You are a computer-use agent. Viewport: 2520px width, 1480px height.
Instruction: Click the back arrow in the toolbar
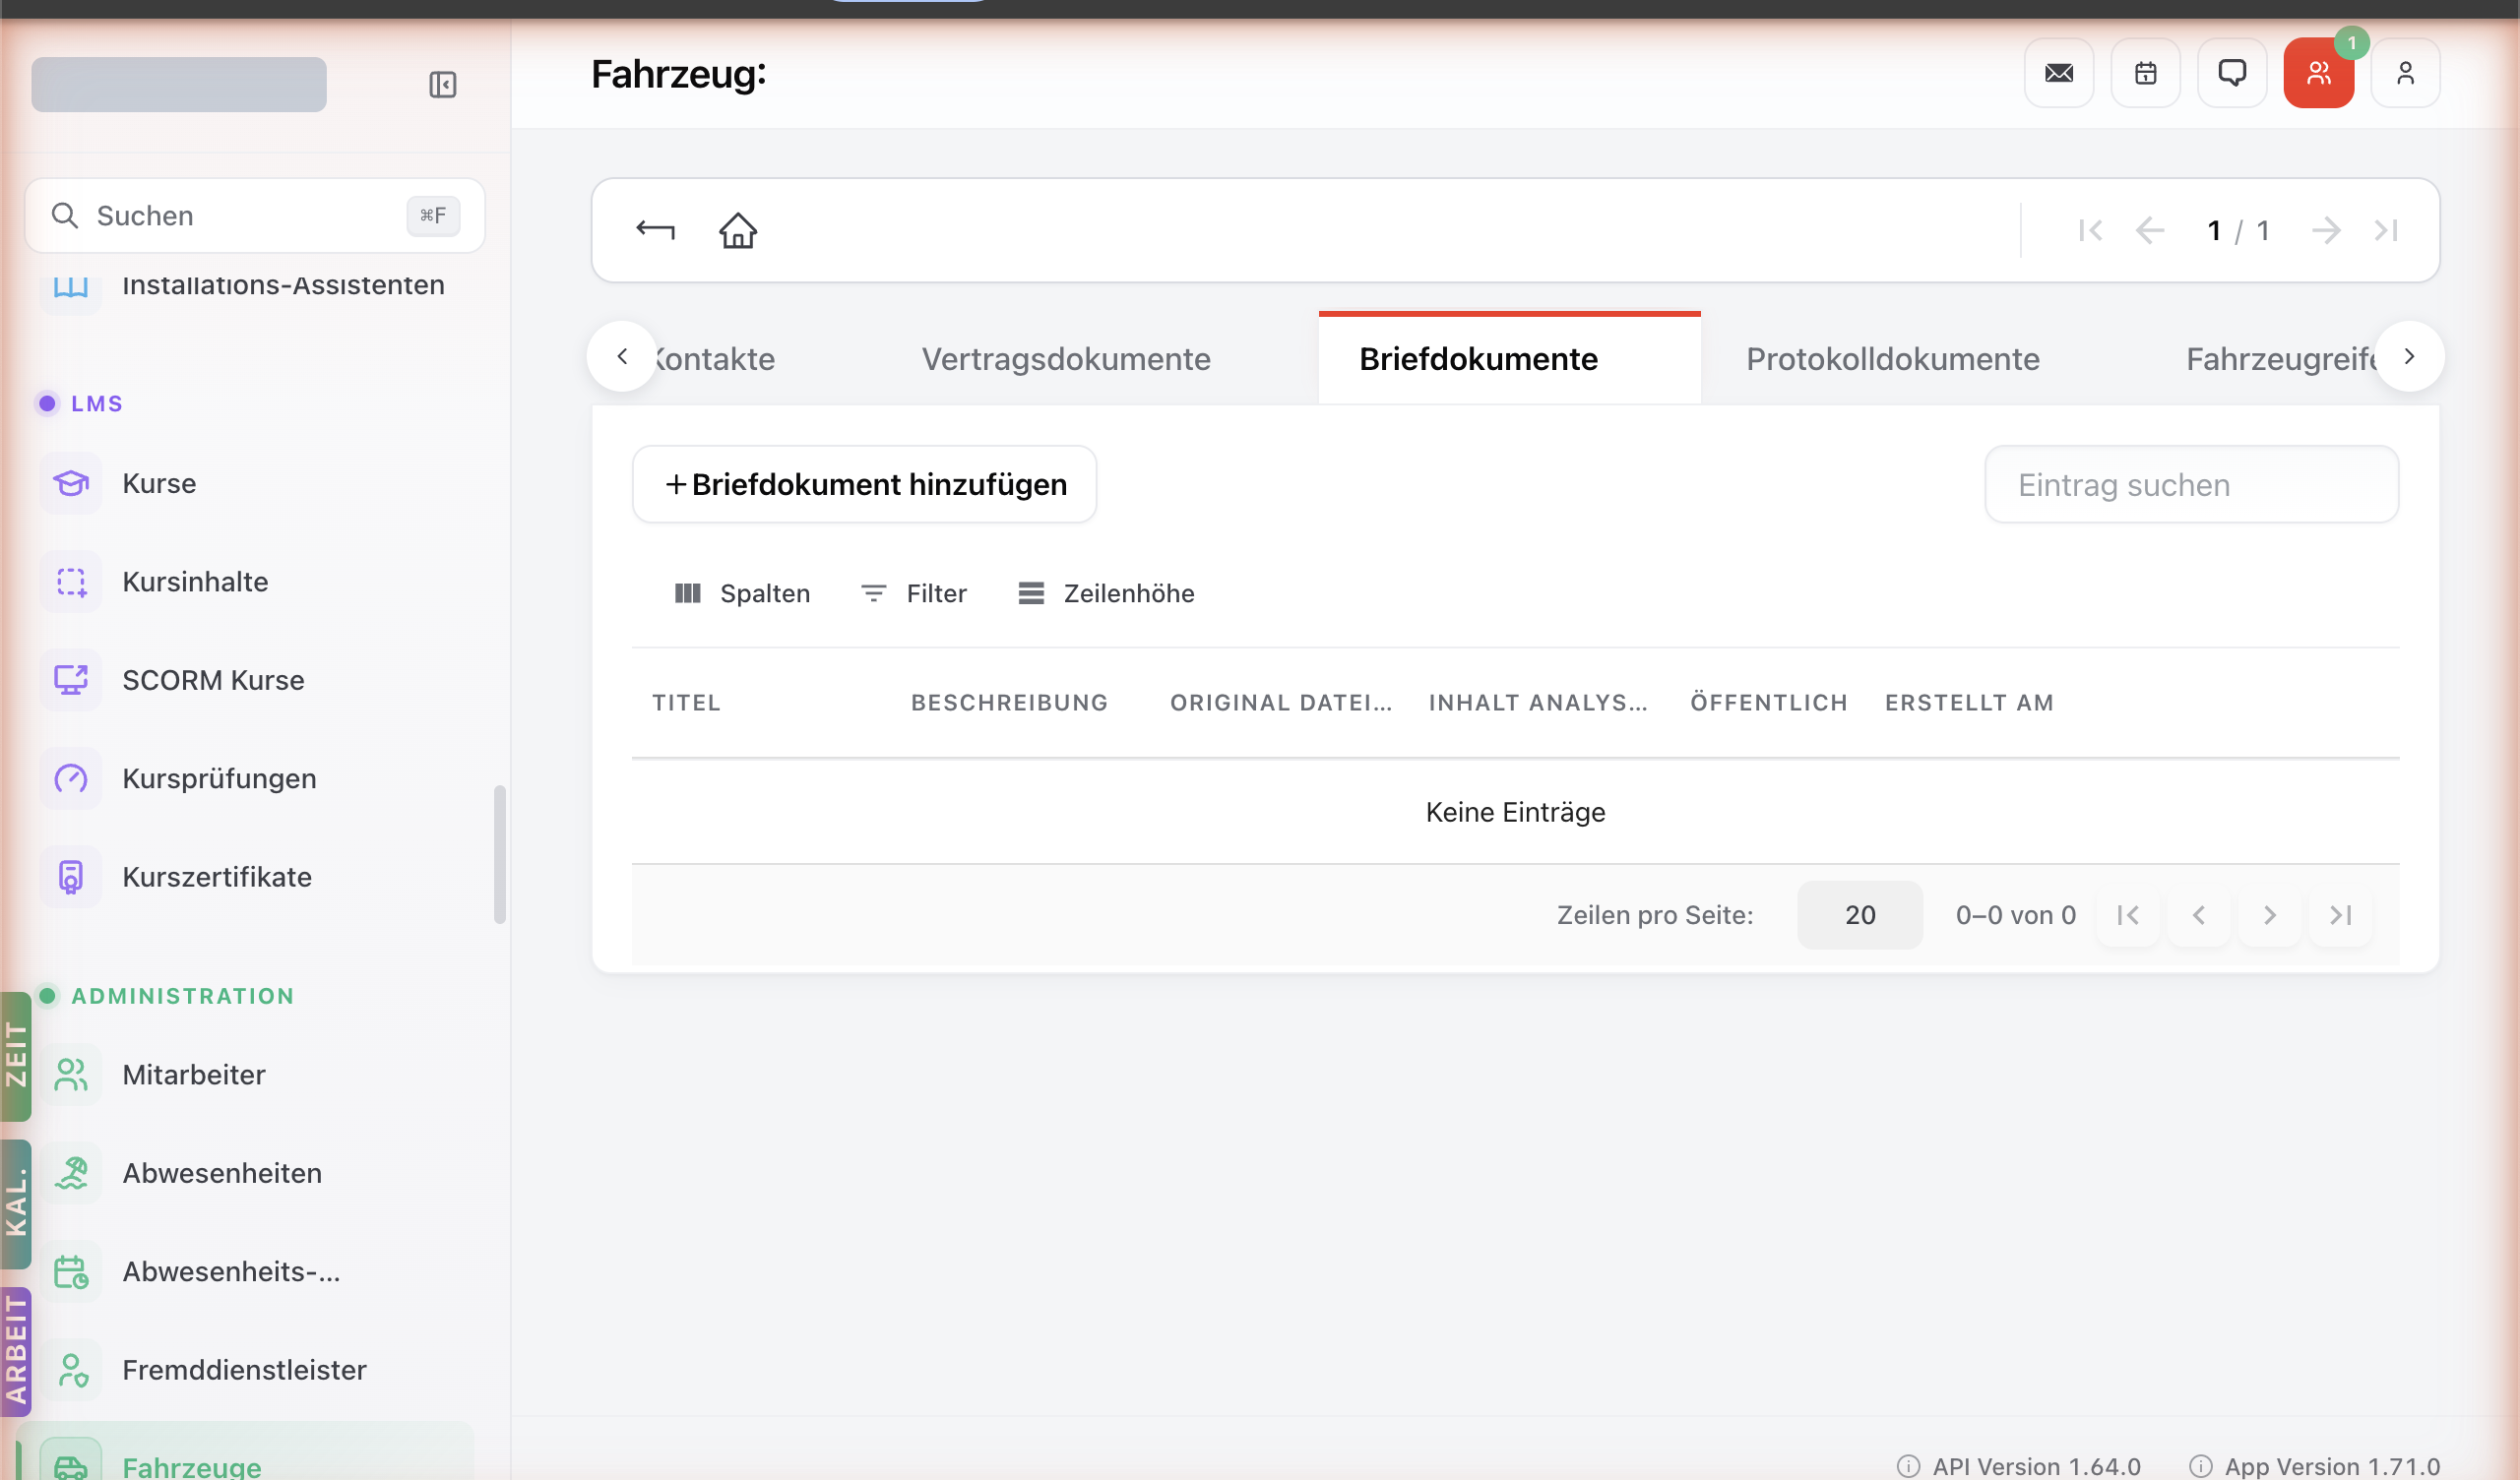point(655,230)
